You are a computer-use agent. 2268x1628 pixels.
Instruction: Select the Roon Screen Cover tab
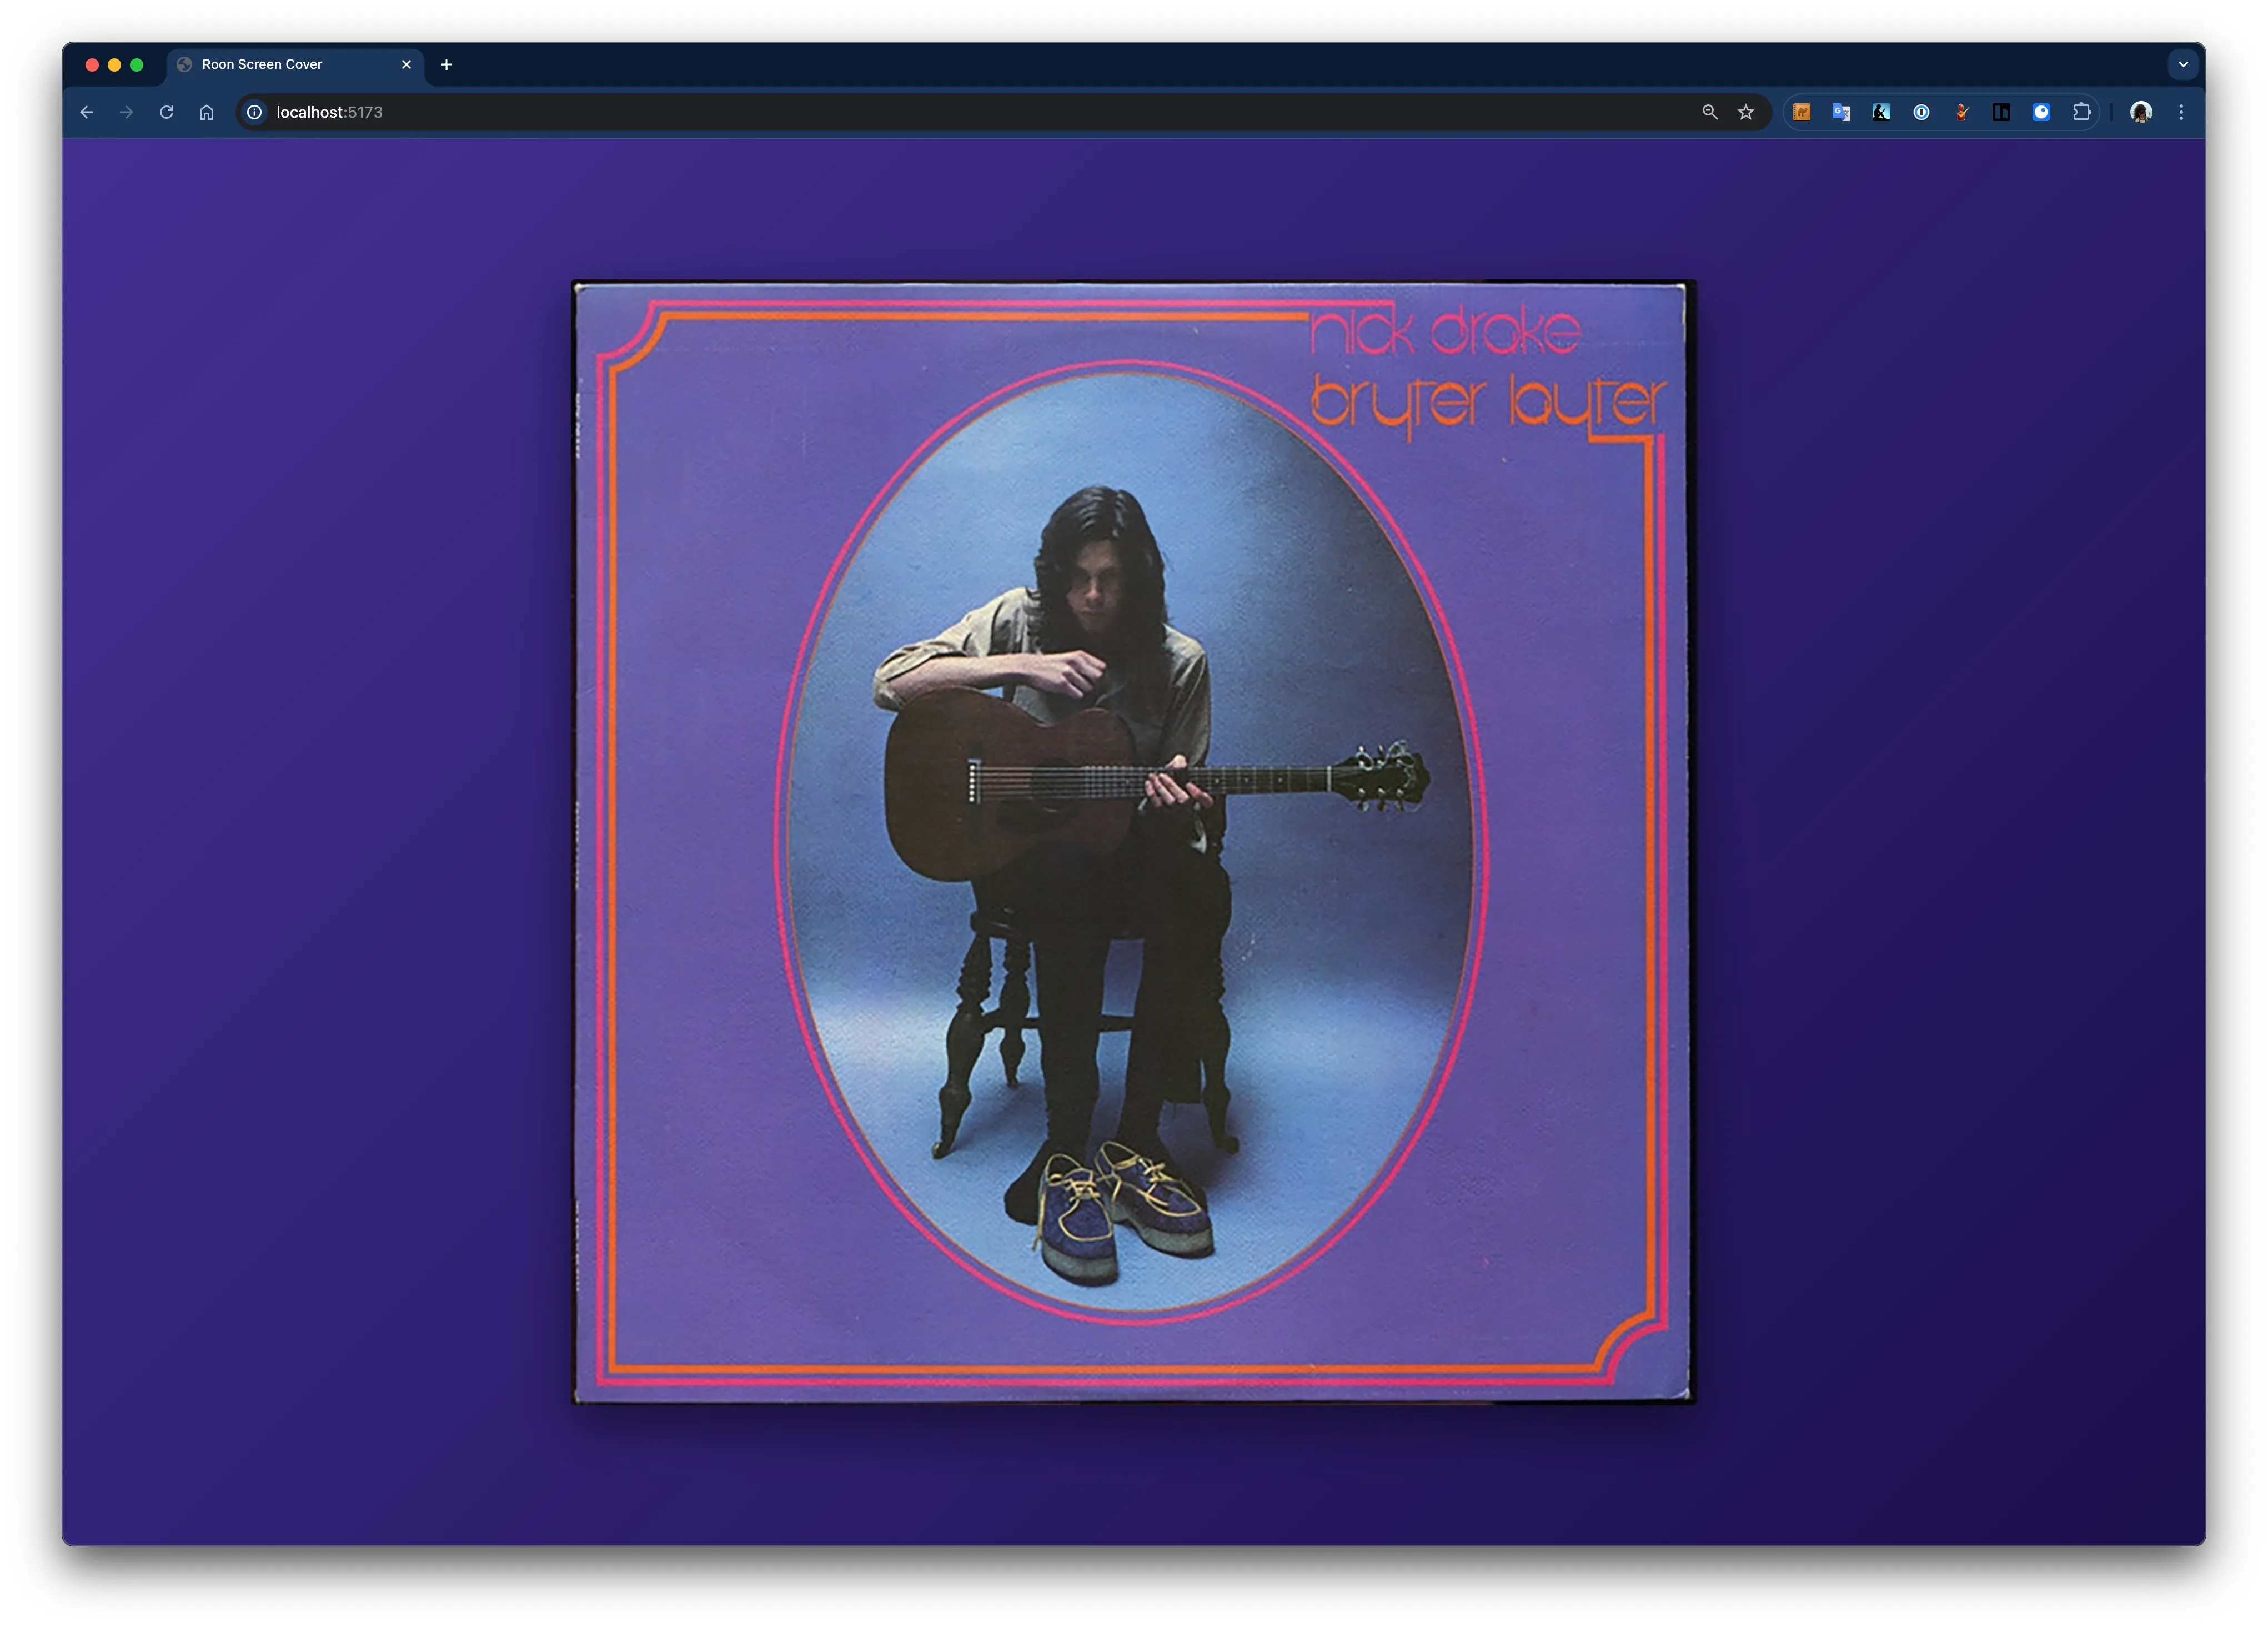tap(294, 64)
